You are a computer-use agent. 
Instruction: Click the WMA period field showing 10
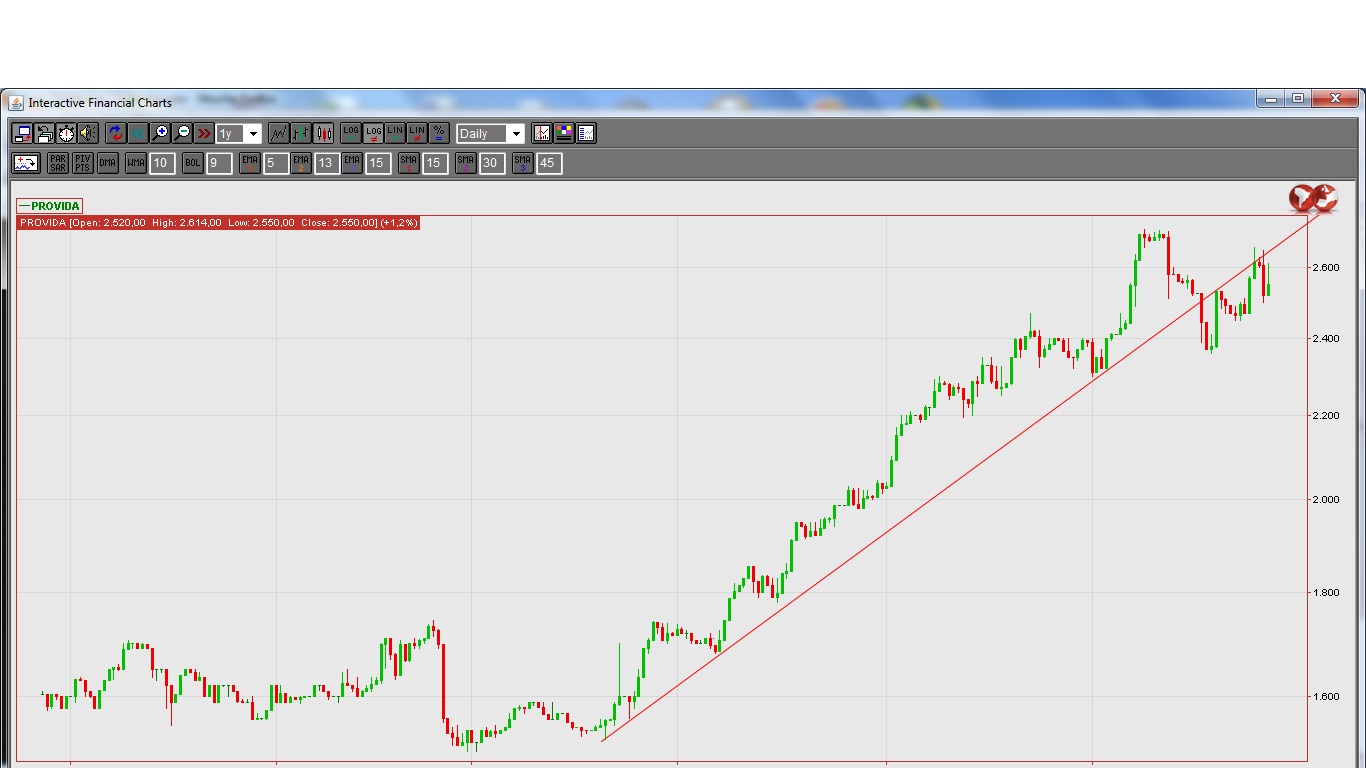click(163, 163)
